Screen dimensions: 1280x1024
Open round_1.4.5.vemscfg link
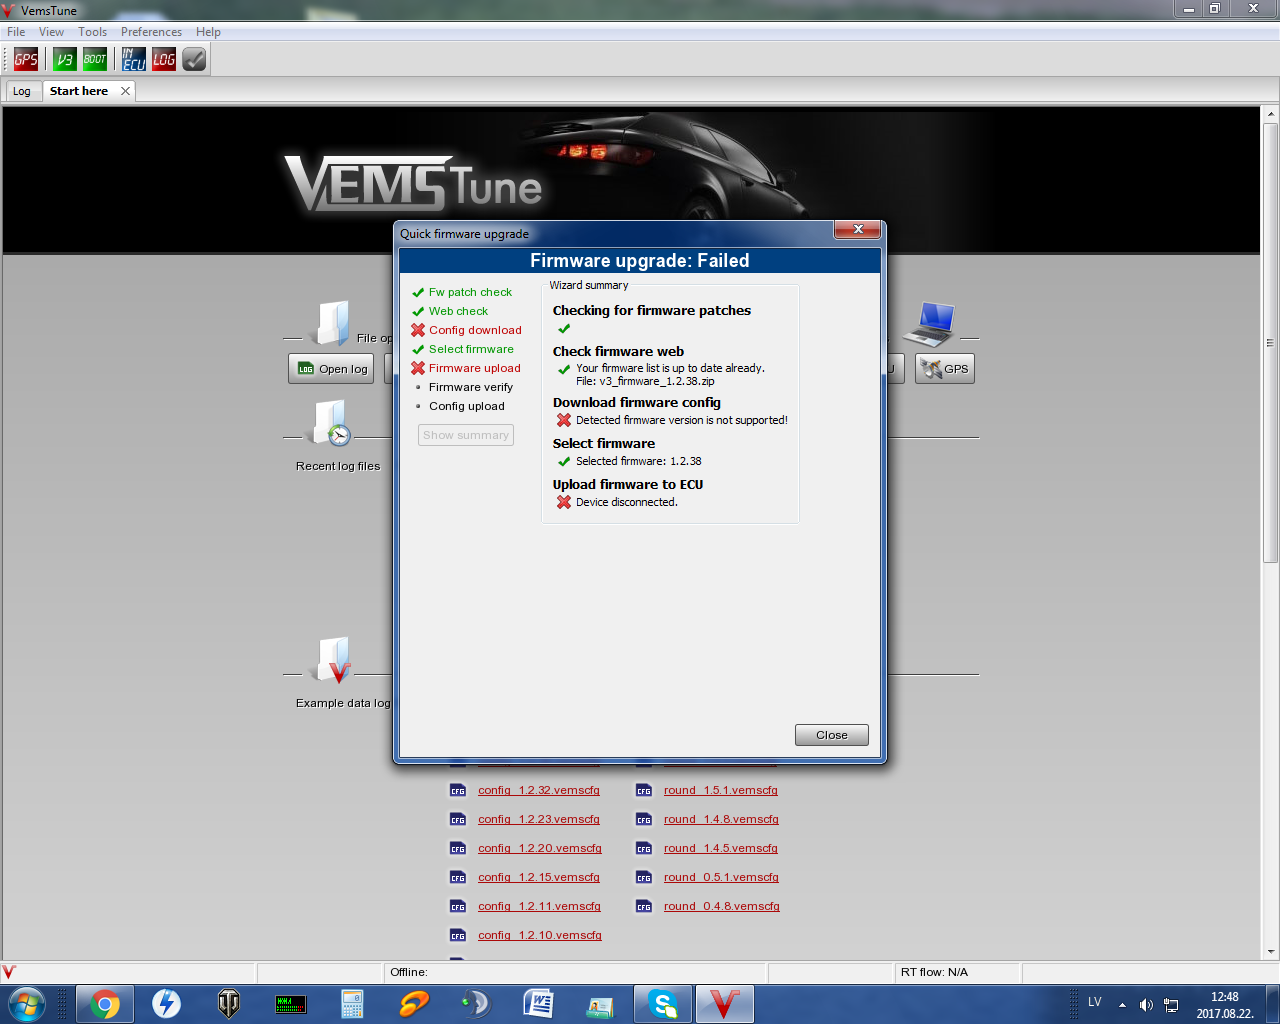[x=721, y=848]
